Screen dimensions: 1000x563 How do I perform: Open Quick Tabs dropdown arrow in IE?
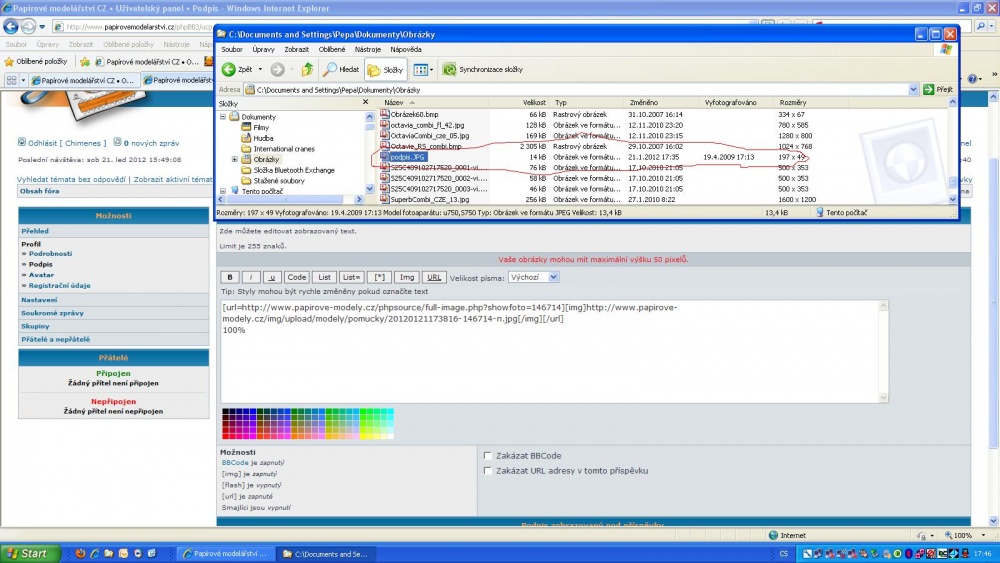[x=24, y=80]
